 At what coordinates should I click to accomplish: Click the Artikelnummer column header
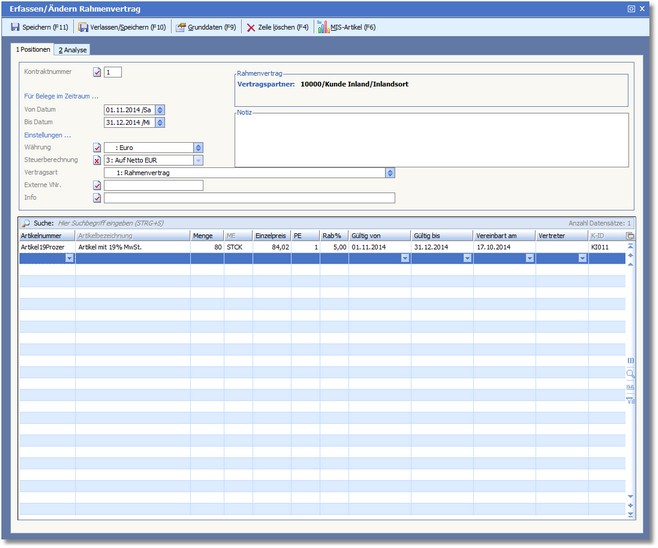(46, 236)
